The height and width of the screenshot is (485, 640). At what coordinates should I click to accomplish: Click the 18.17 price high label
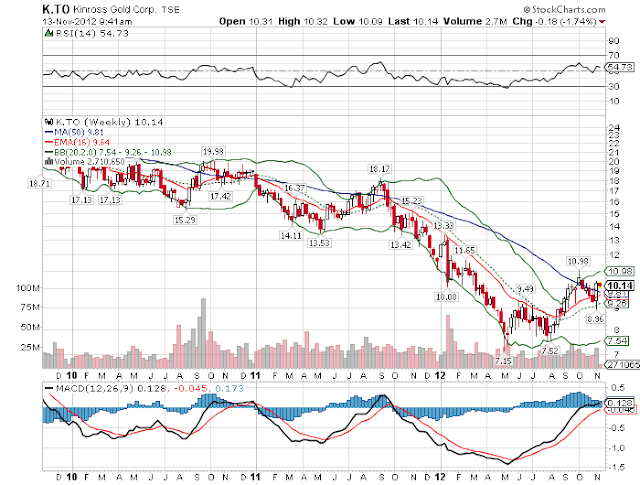[379, 169]
